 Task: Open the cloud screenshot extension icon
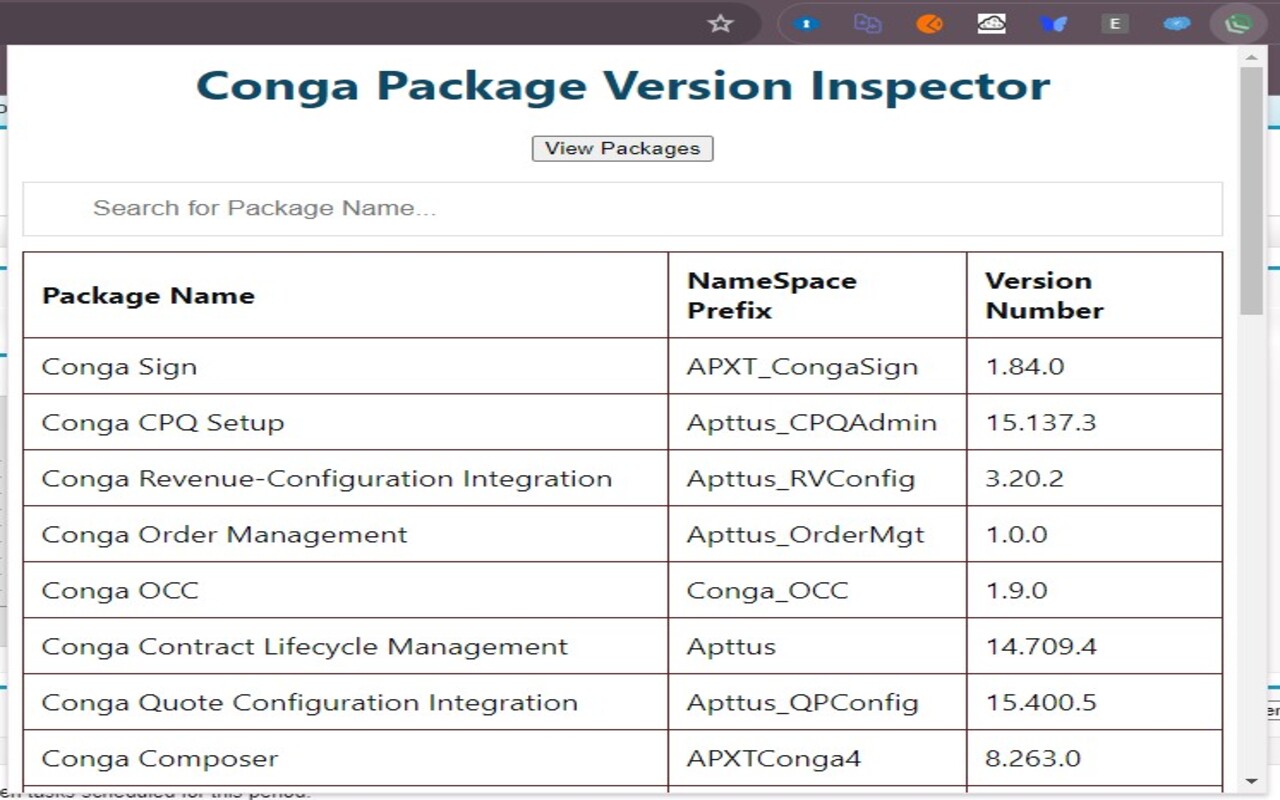click(991, 23)
